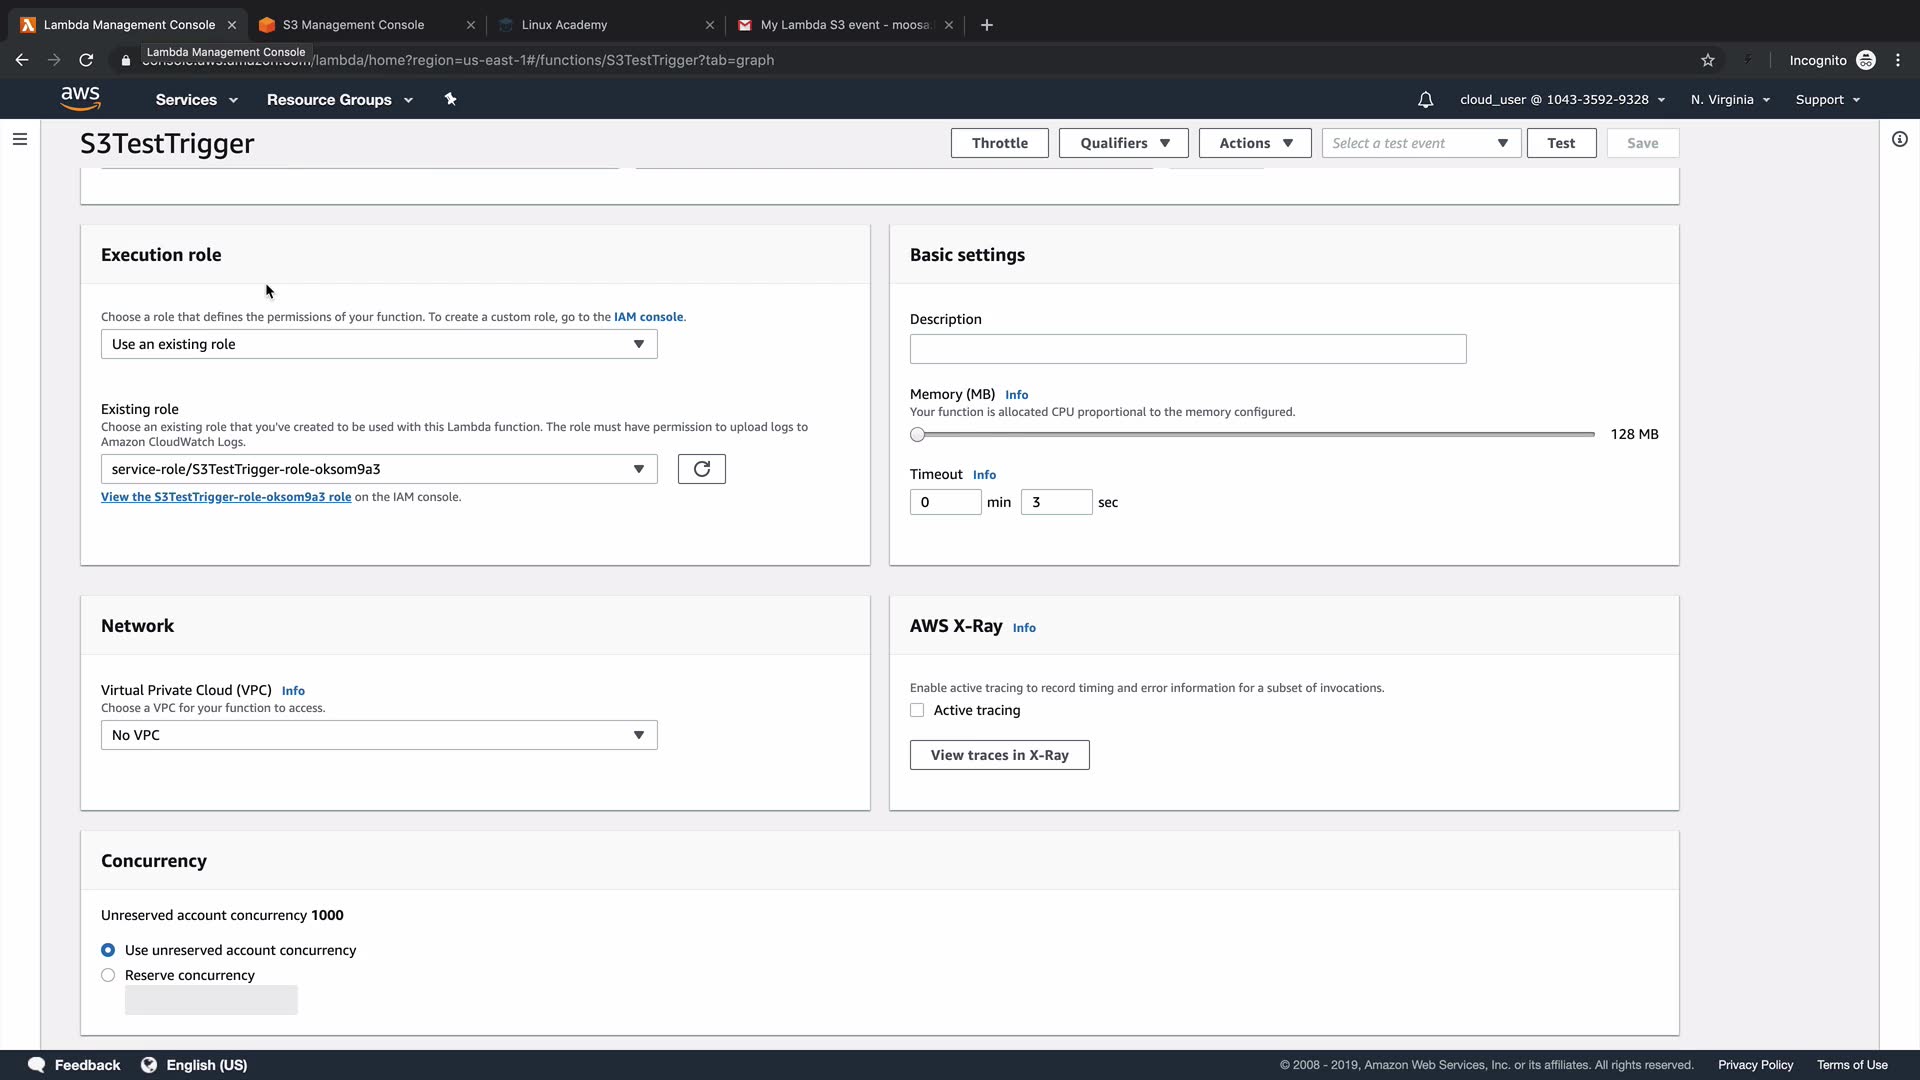The image size is (1920, 1080).
Task: Expand the Use an existing role dropdown
Action: [x=379, y=344]
